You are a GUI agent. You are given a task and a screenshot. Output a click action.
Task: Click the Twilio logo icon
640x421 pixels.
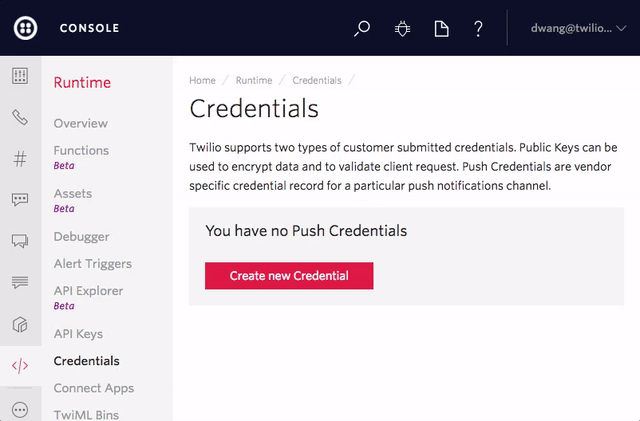(x=26, y=29)
